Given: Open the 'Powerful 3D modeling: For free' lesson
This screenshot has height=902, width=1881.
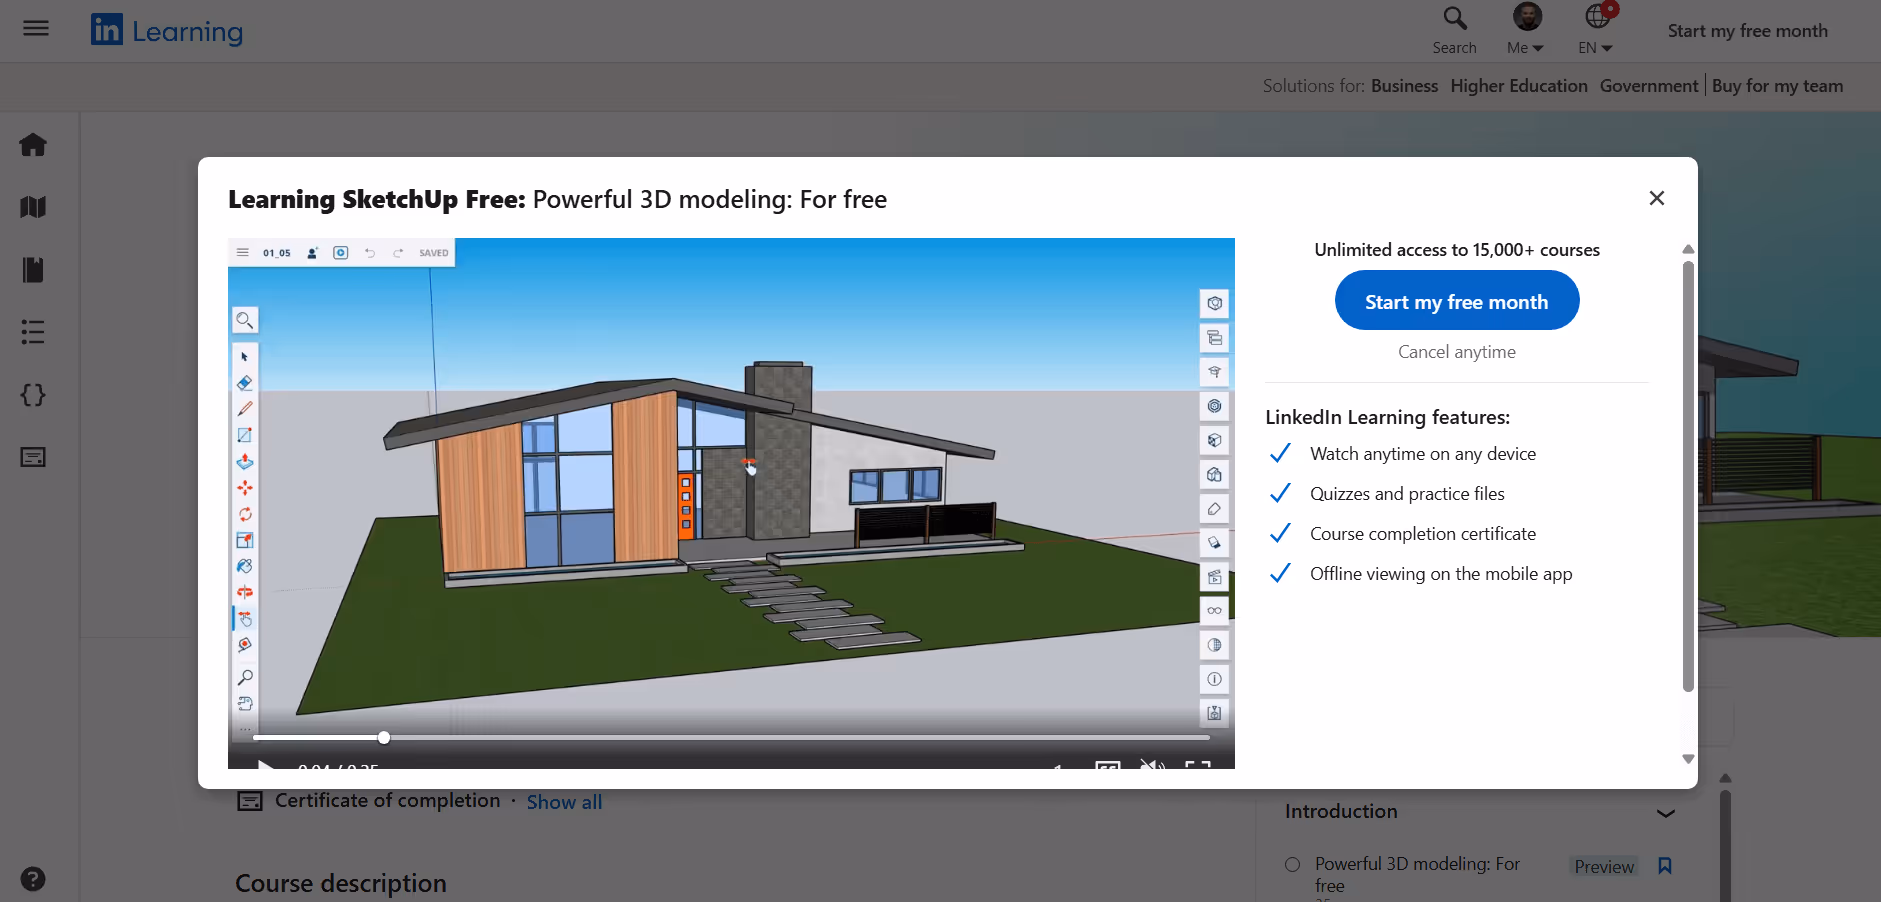Looking at the screenshot, I should point(1417,874).
